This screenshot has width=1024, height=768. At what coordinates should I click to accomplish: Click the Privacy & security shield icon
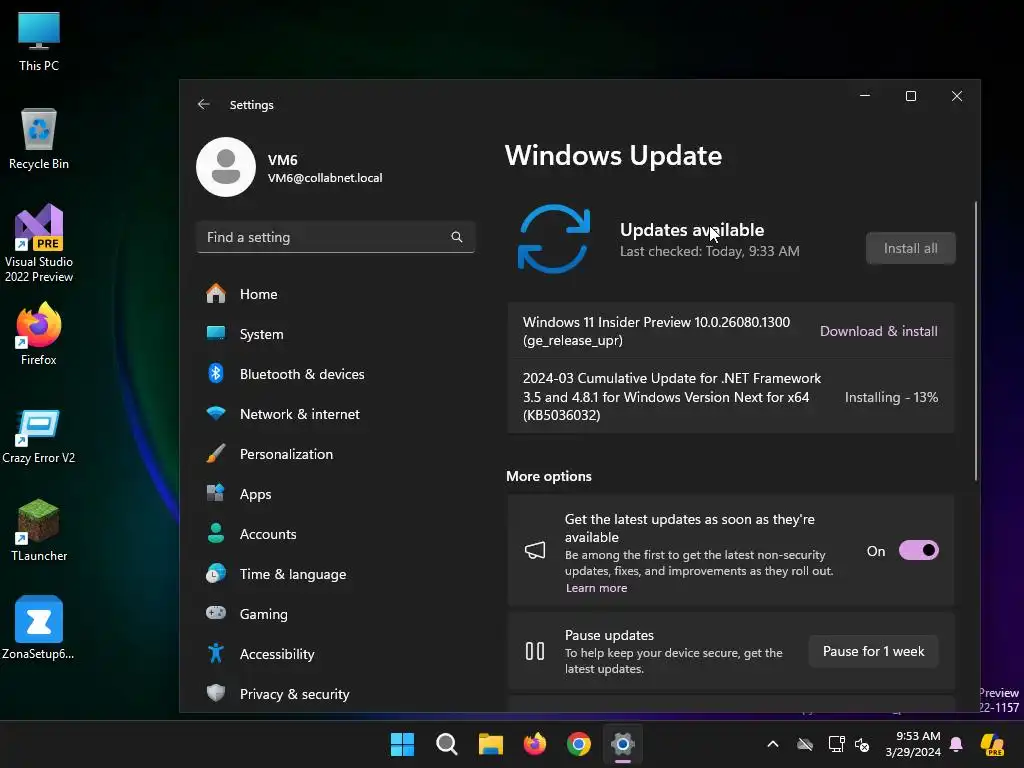click(216, 693)
